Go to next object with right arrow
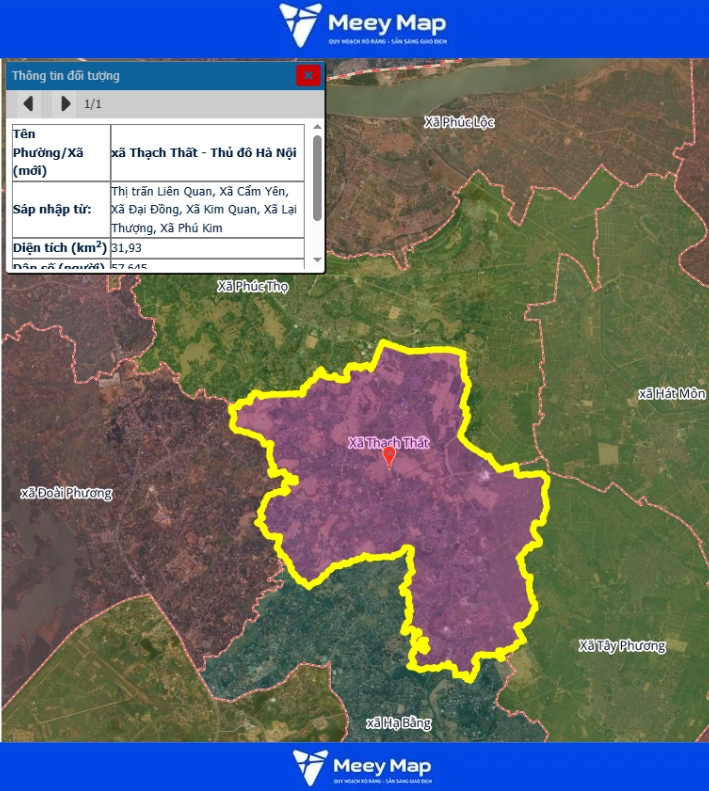The image size is (709, 791). coord(65,104)
